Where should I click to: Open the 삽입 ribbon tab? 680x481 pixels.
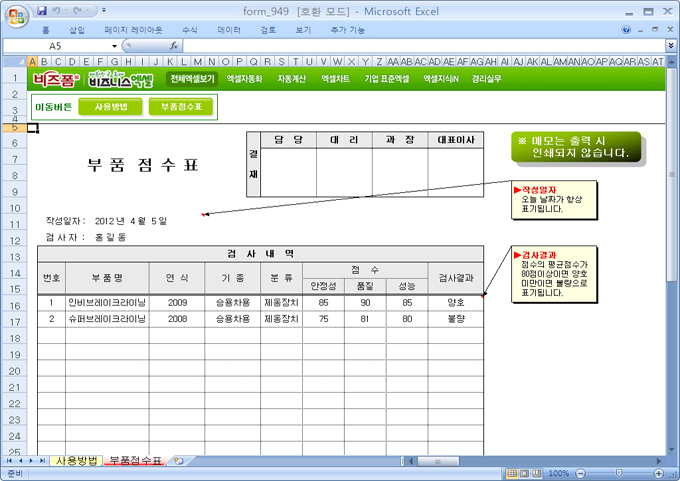point(77,30)
